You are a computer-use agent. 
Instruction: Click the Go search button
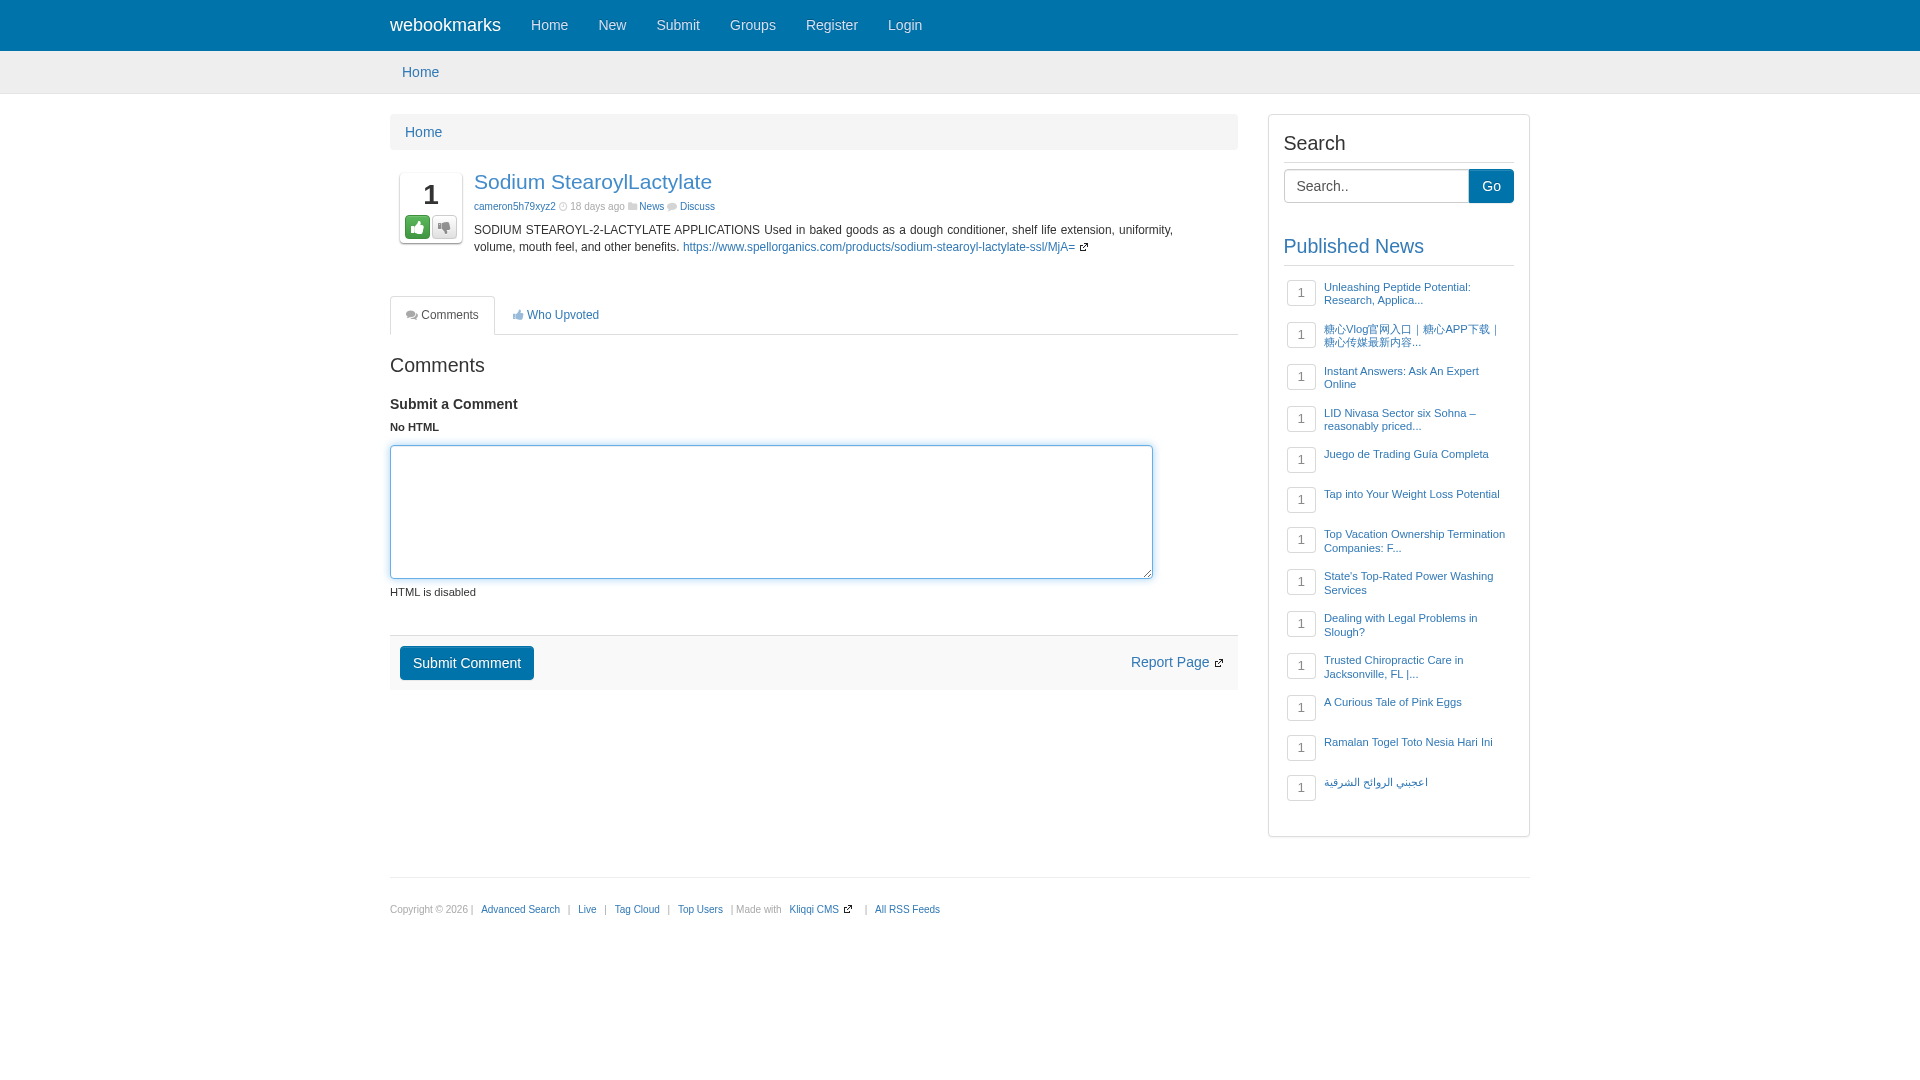pyautogui.click(x=1491, y=186)
